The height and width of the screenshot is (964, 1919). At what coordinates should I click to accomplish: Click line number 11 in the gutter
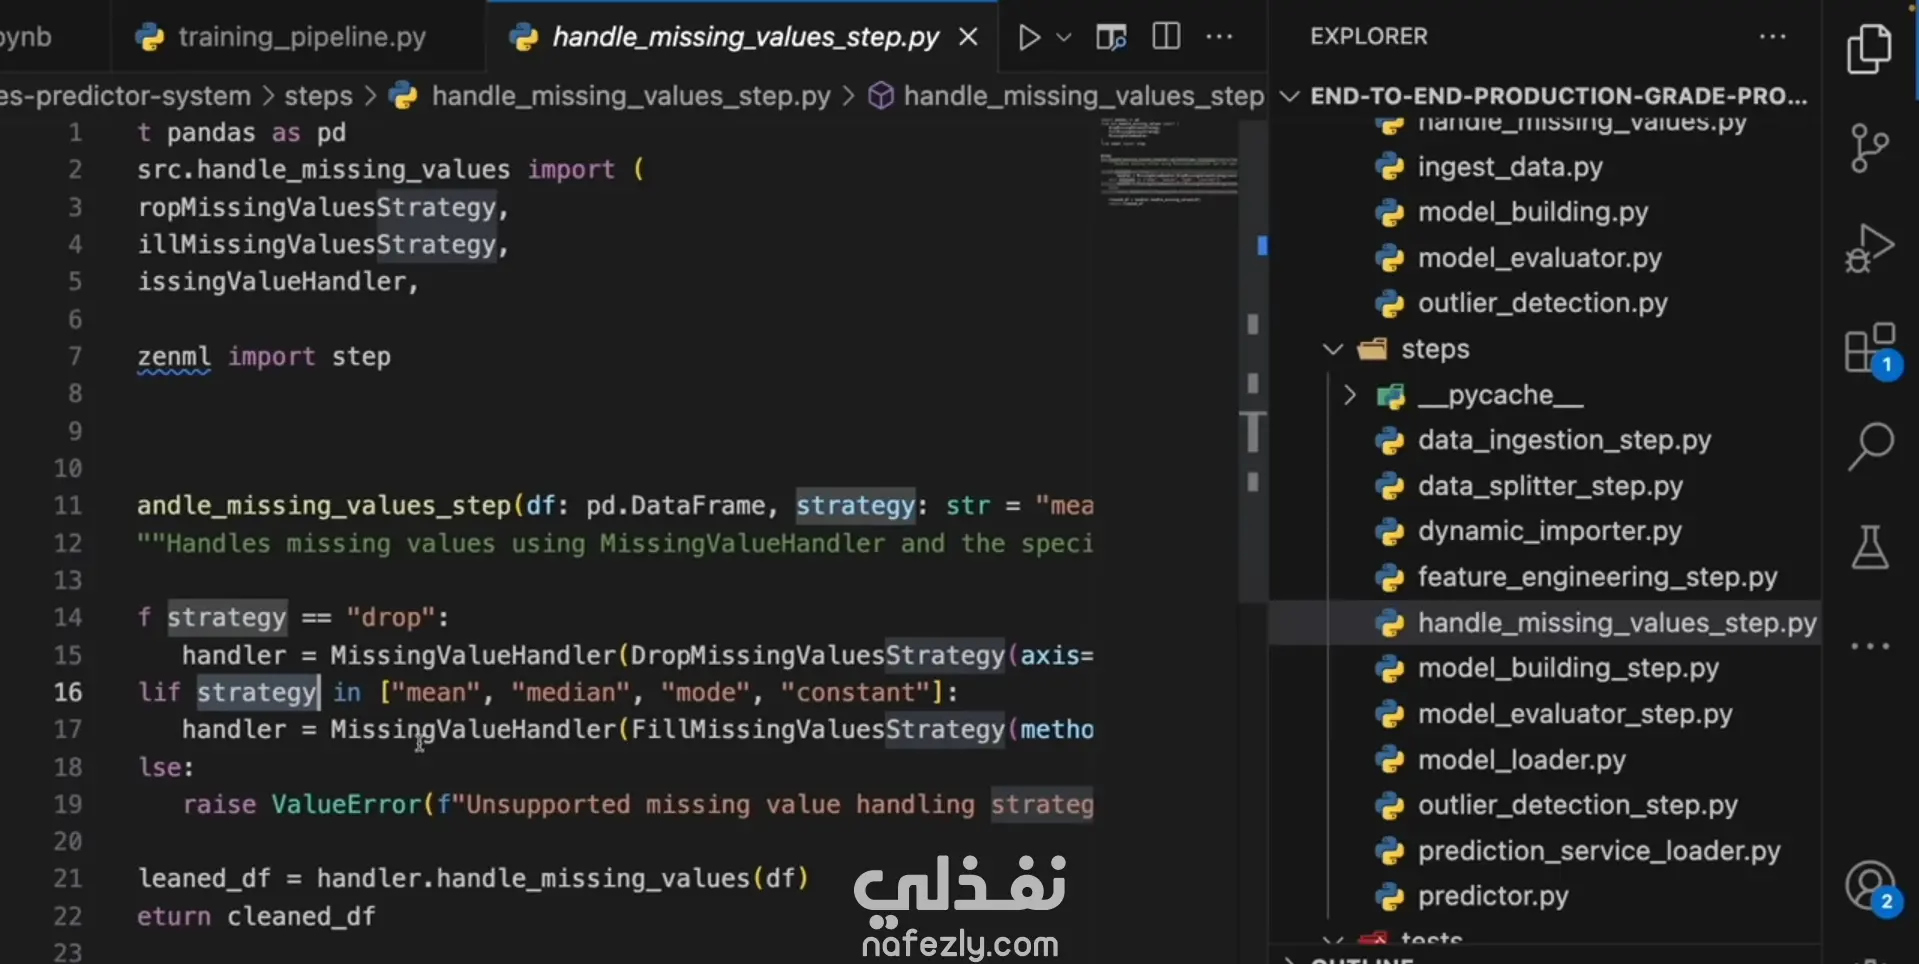point(68,505)
